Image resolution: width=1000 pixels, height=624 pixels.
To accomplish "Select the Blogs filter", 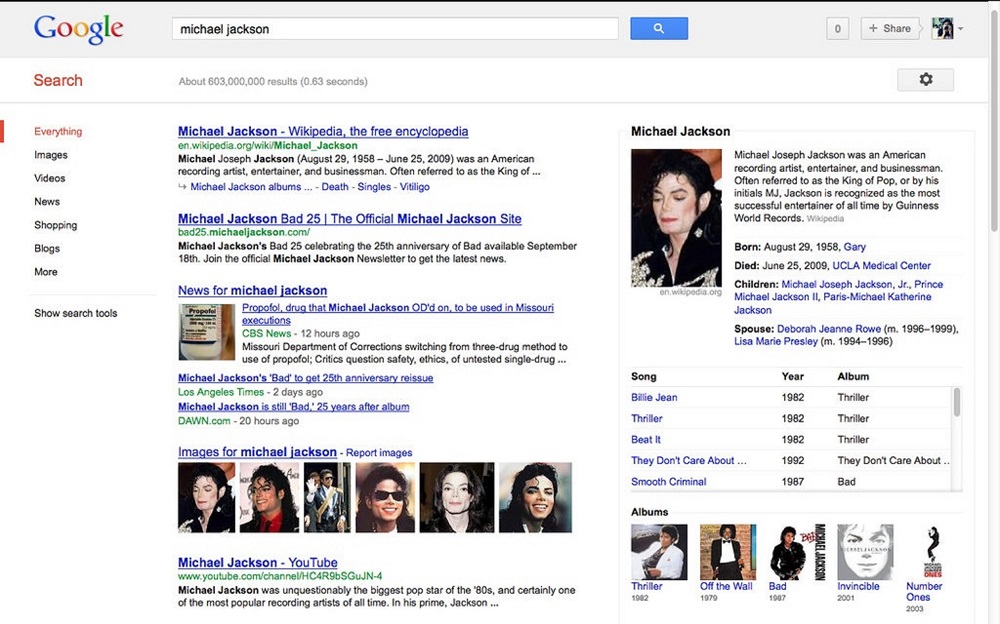I will pos(47,248).
